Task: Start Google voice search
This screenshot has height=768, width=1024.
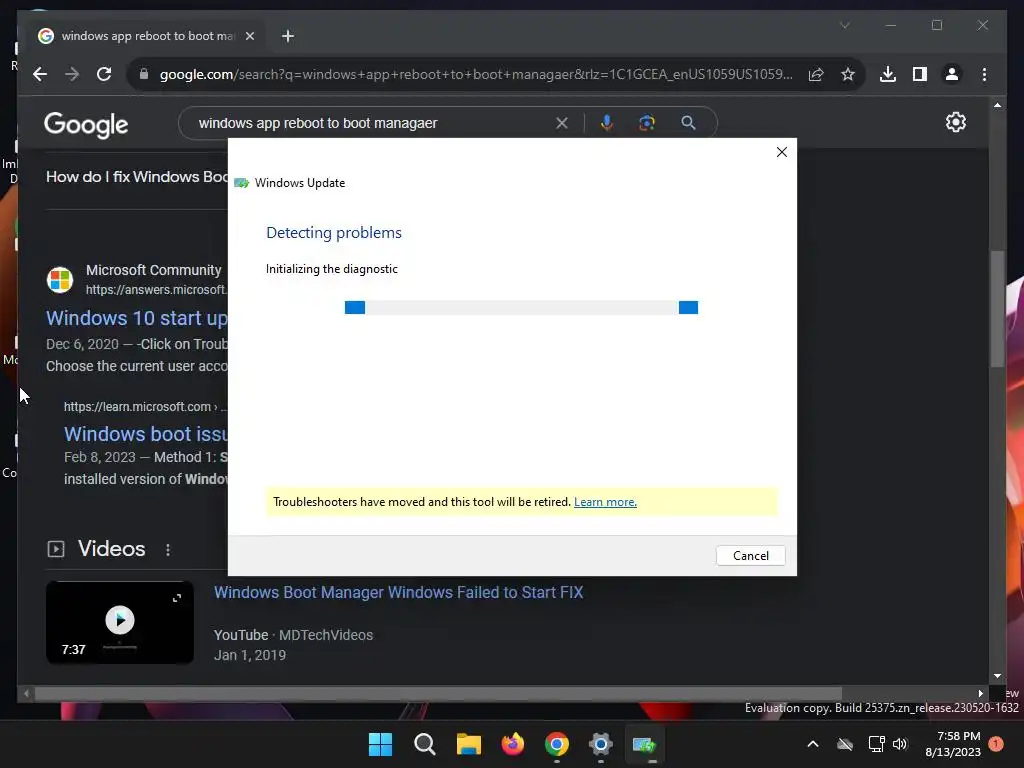Action: (607, 123)
